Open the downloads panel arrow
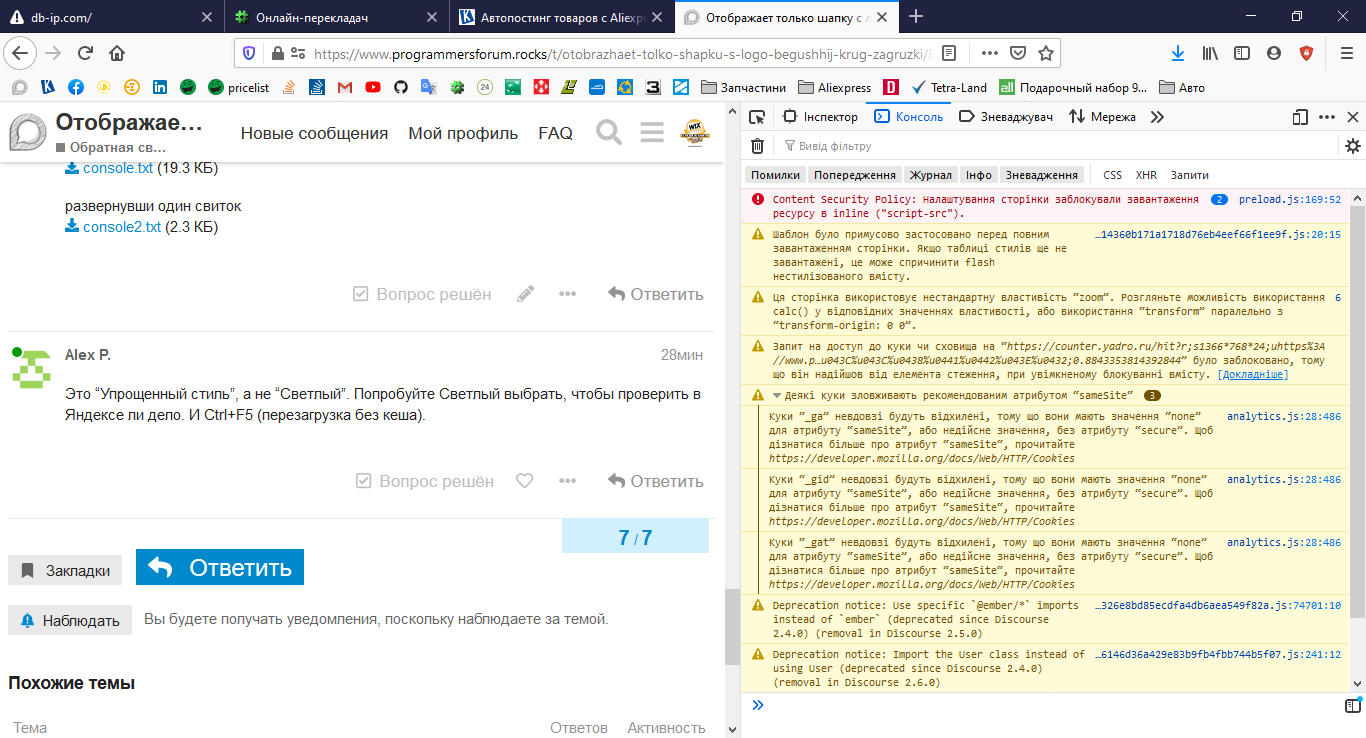The height and width of the screenshot is (738, 1366). coord(1178,53)
